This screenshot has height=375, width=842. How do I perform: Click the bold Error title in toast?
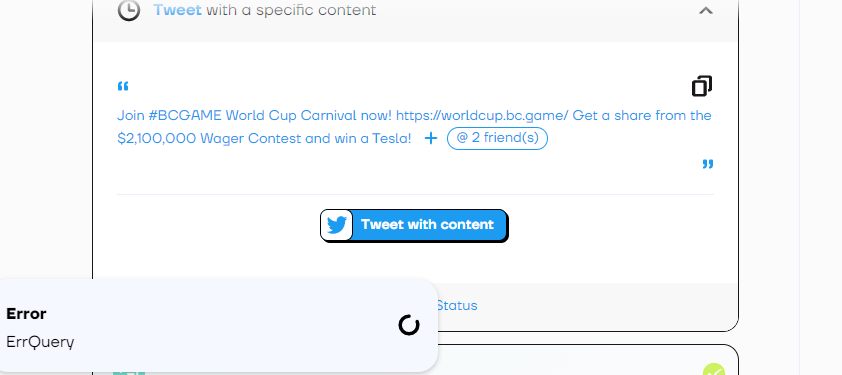[x=26, y=314]
